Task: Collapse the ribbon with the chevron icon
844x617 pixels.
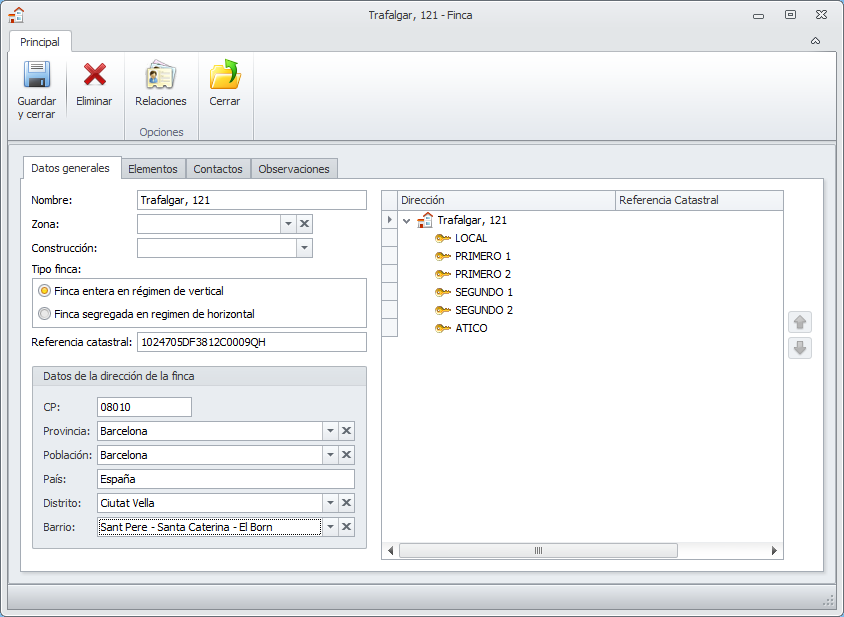Action: click(815, 41)
